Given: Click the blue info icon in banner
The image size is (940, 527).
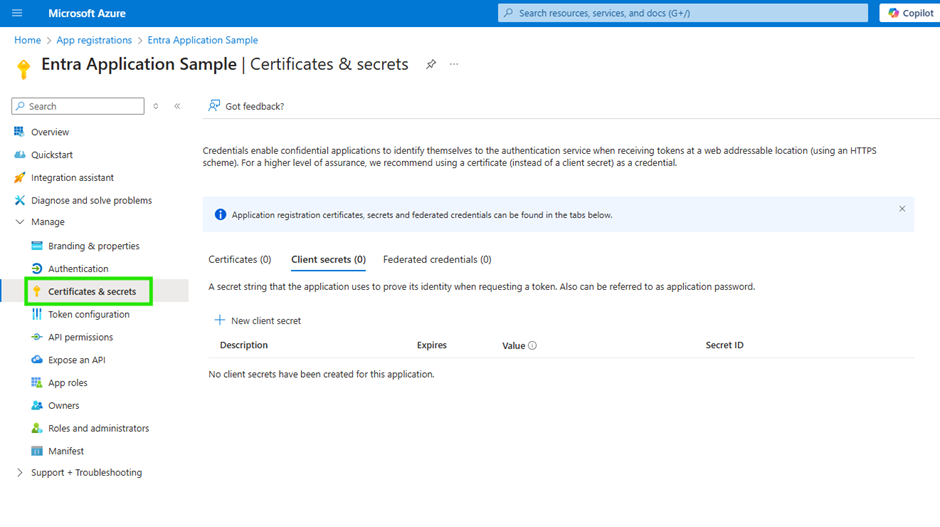Looking at the screenshot, I should (x=220, y=215).
